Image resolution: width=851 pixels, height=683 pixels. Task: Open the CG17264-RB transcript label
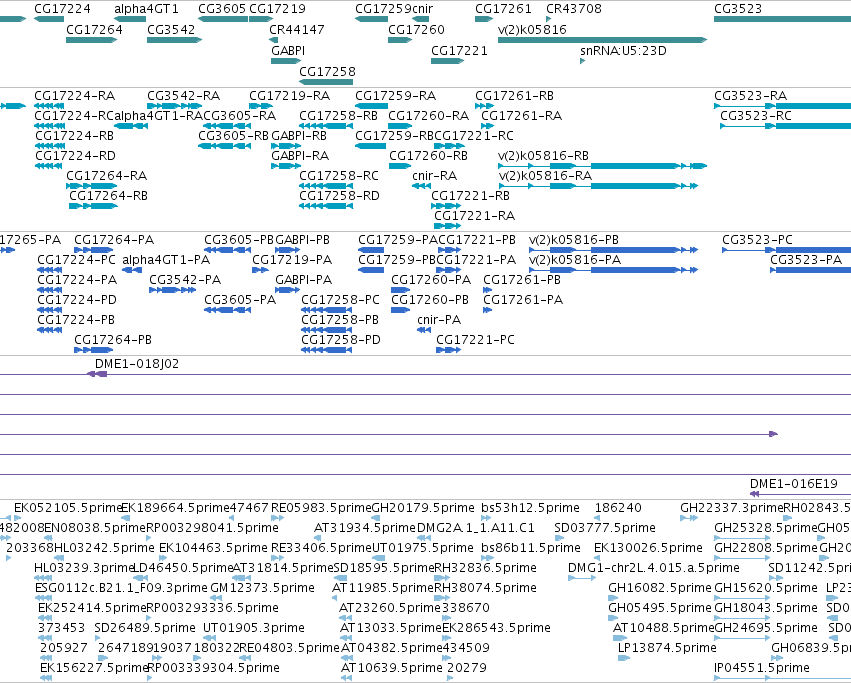(x=109, y=195)
